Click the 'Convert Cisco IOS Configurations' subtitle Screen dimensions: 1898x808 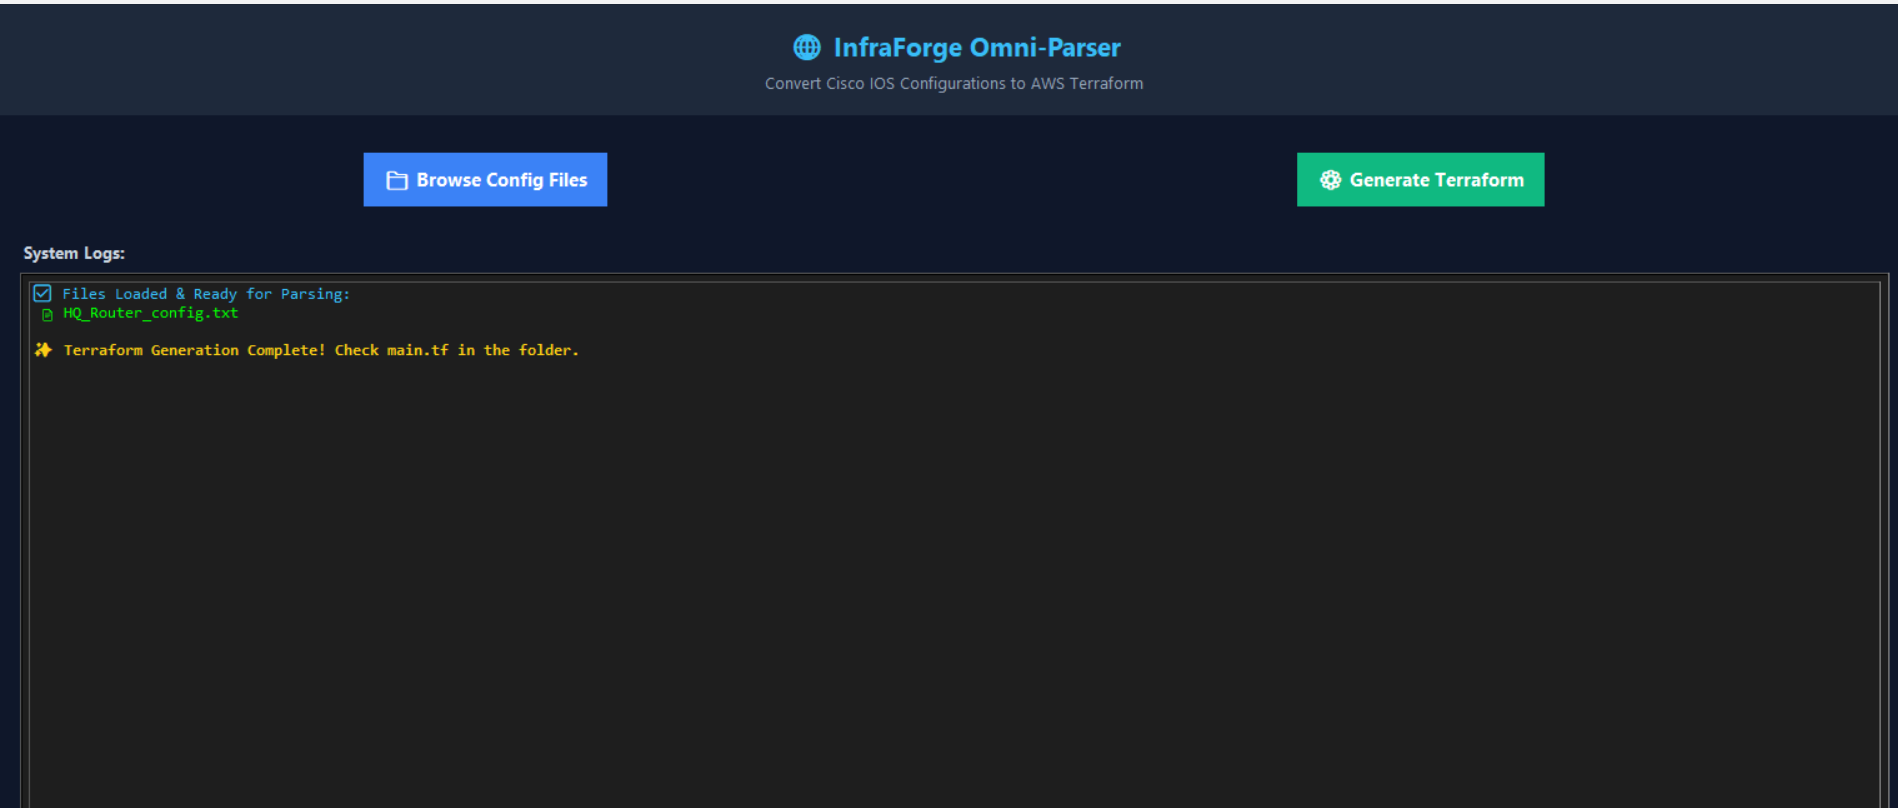point(954,84)
